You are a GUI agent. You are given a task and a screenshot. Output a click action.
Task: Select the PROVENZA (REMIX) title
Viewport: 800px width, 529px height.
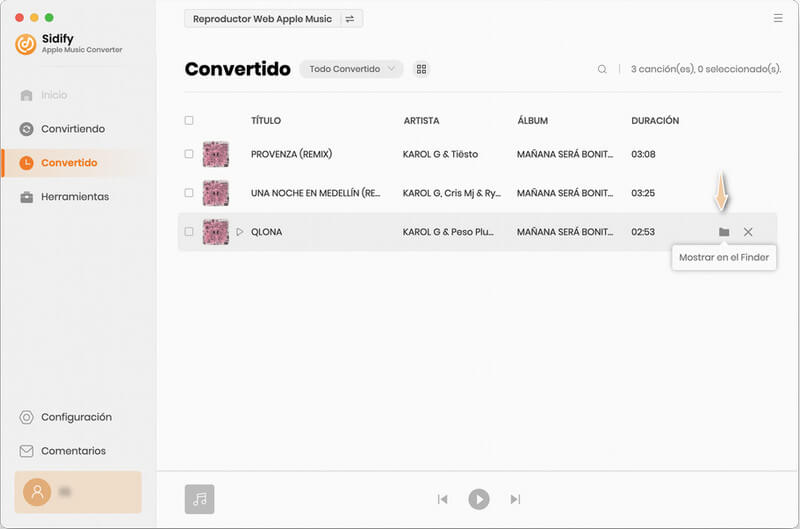point(291,154)
